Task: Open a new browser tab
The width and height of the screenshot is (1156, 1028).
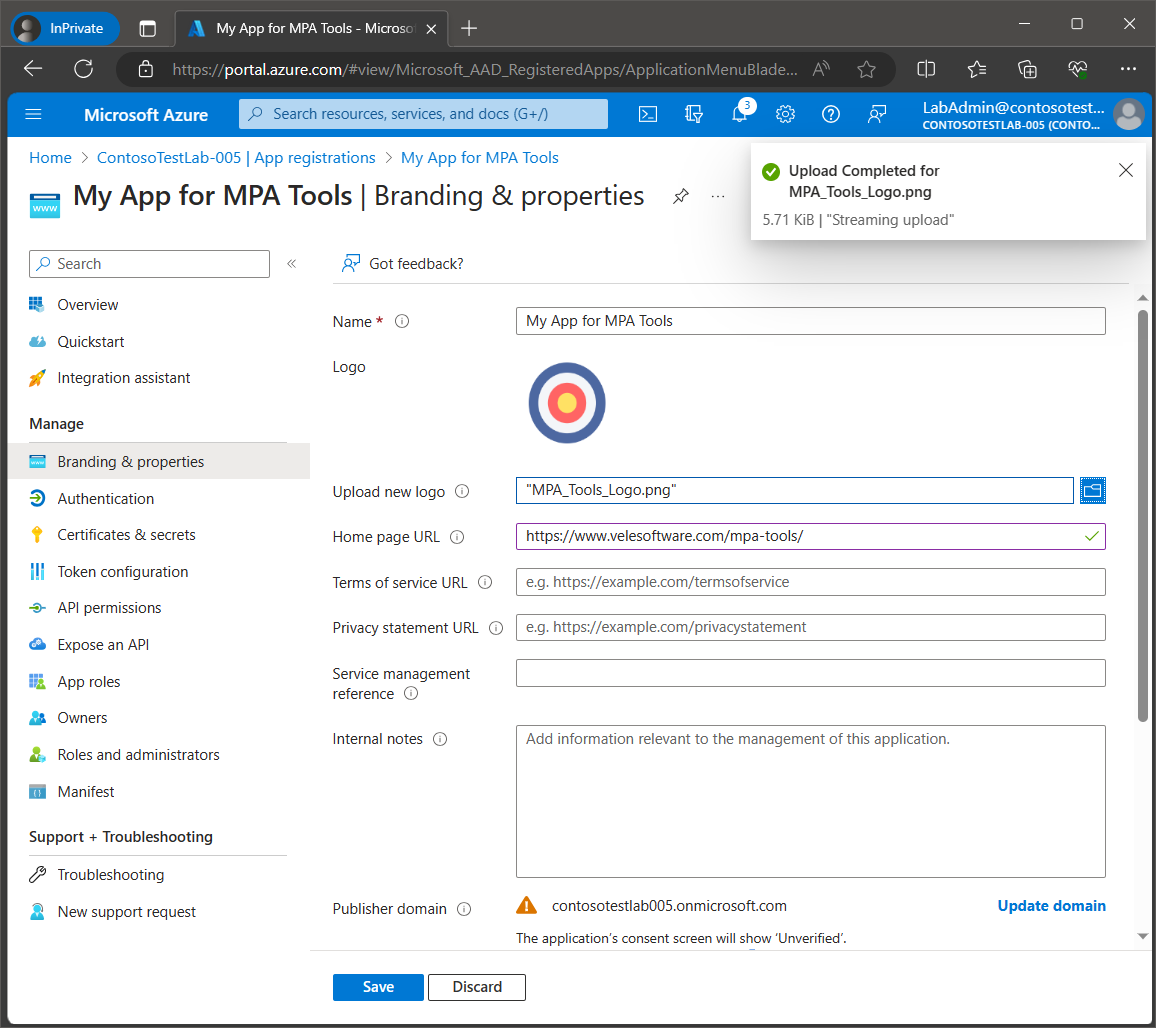Action: pos(469,28)
